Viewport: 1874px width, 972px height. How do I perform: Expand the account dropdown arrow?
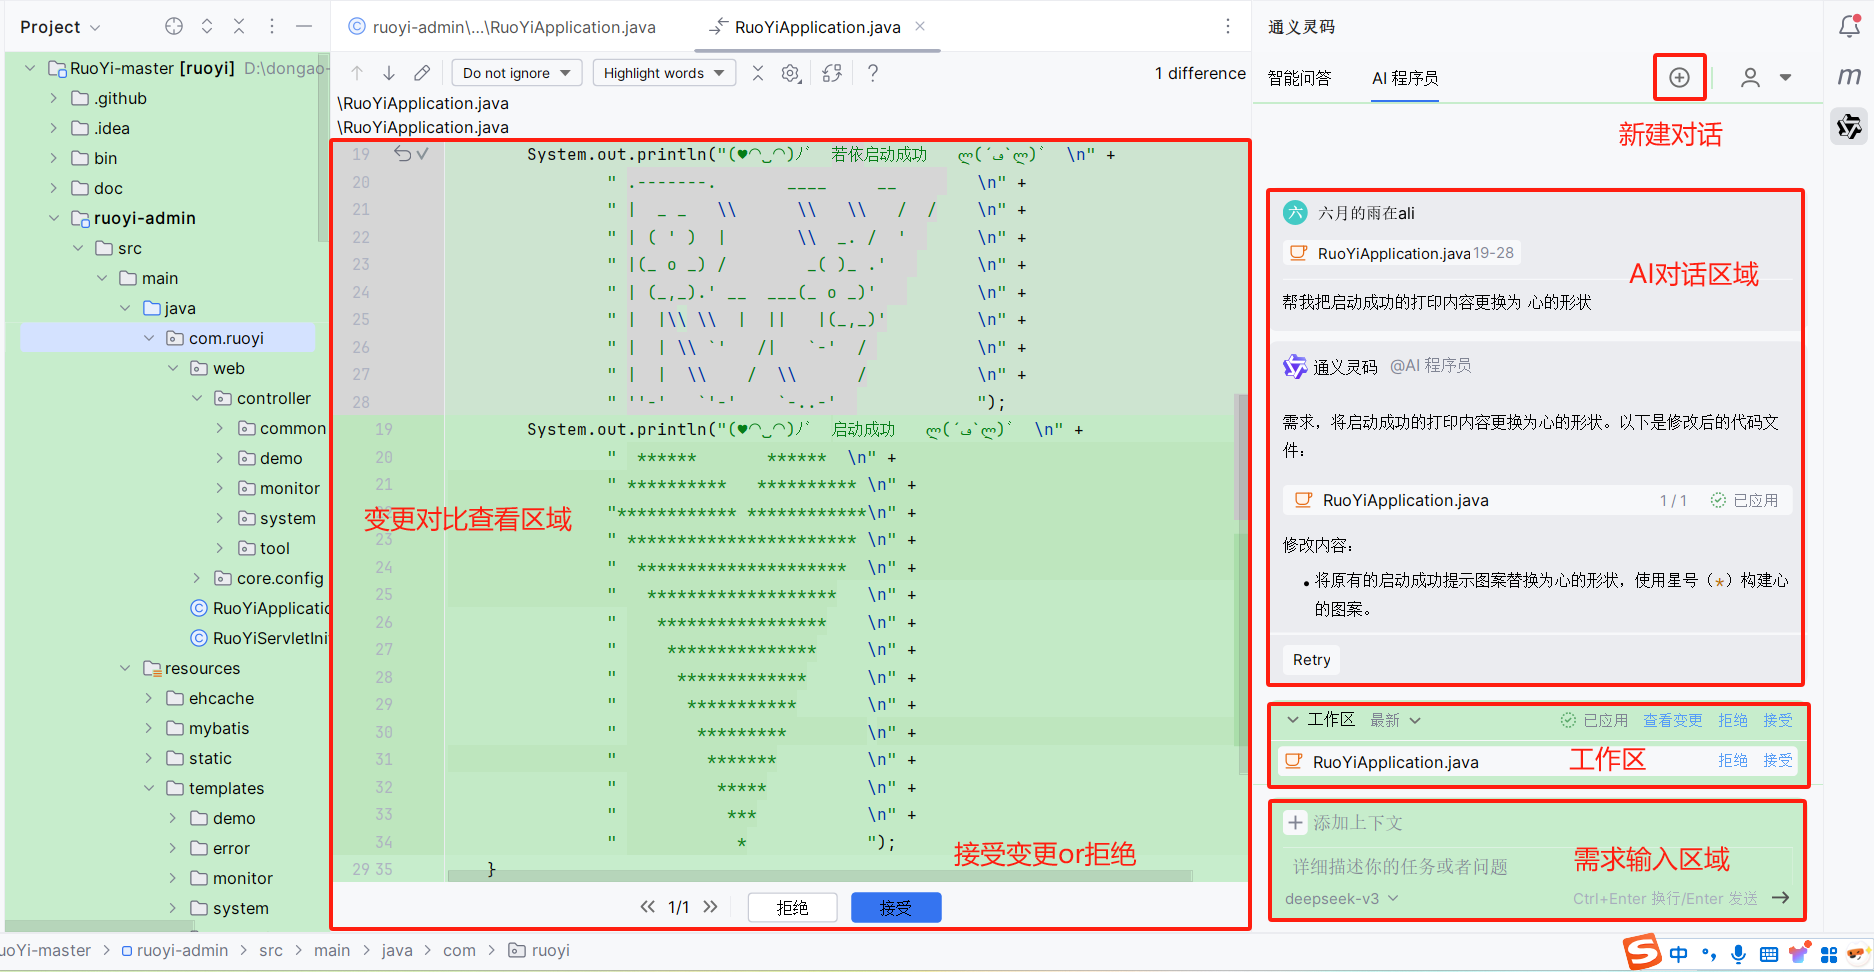click(x=1785, y=77)
